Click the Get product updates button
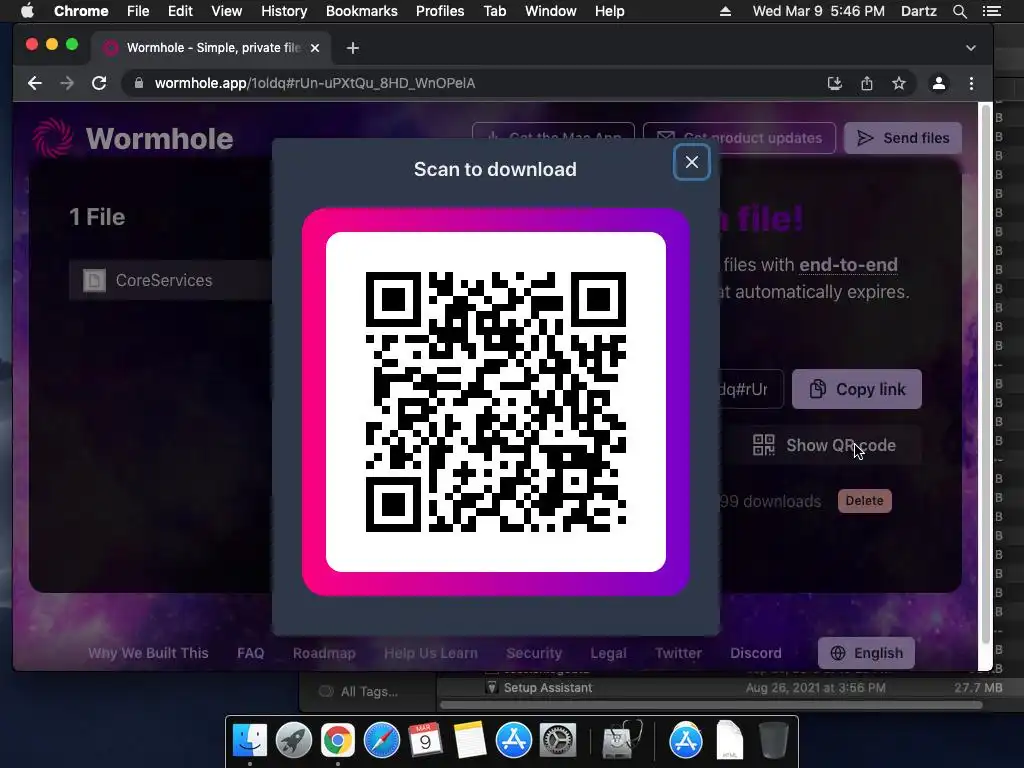Image resolution: width=1024 pixels, height=768 pixels. coord(739,138)
